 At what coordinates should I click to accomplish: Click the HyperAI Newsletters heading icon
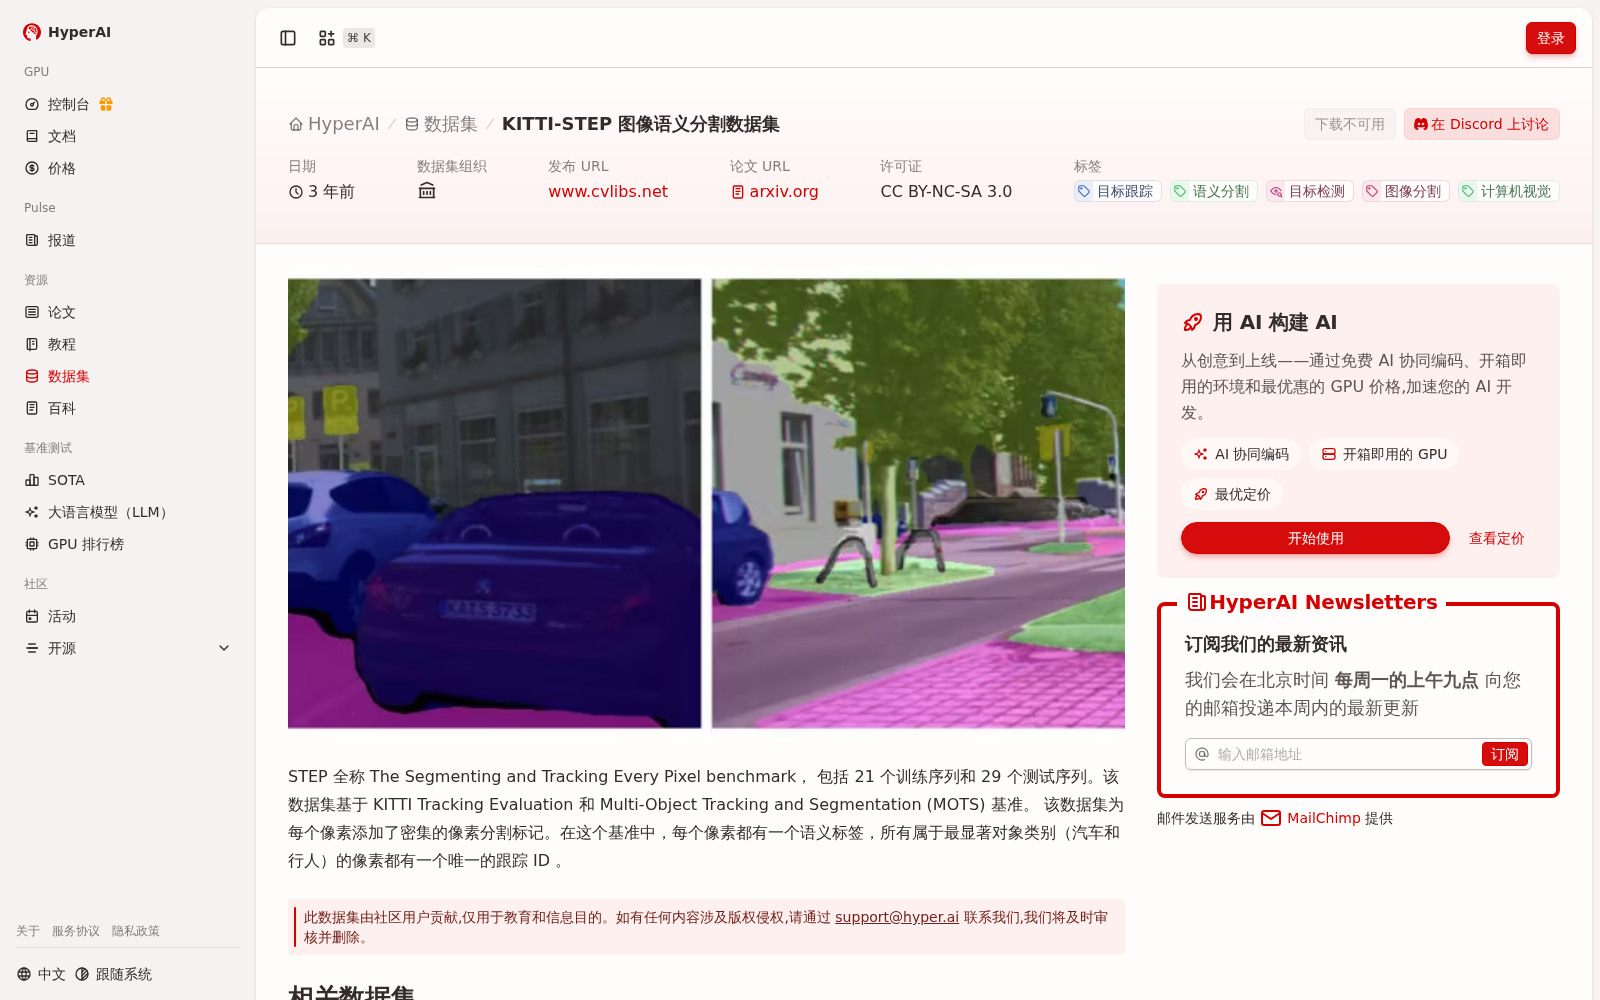(x=1196, y=602)
